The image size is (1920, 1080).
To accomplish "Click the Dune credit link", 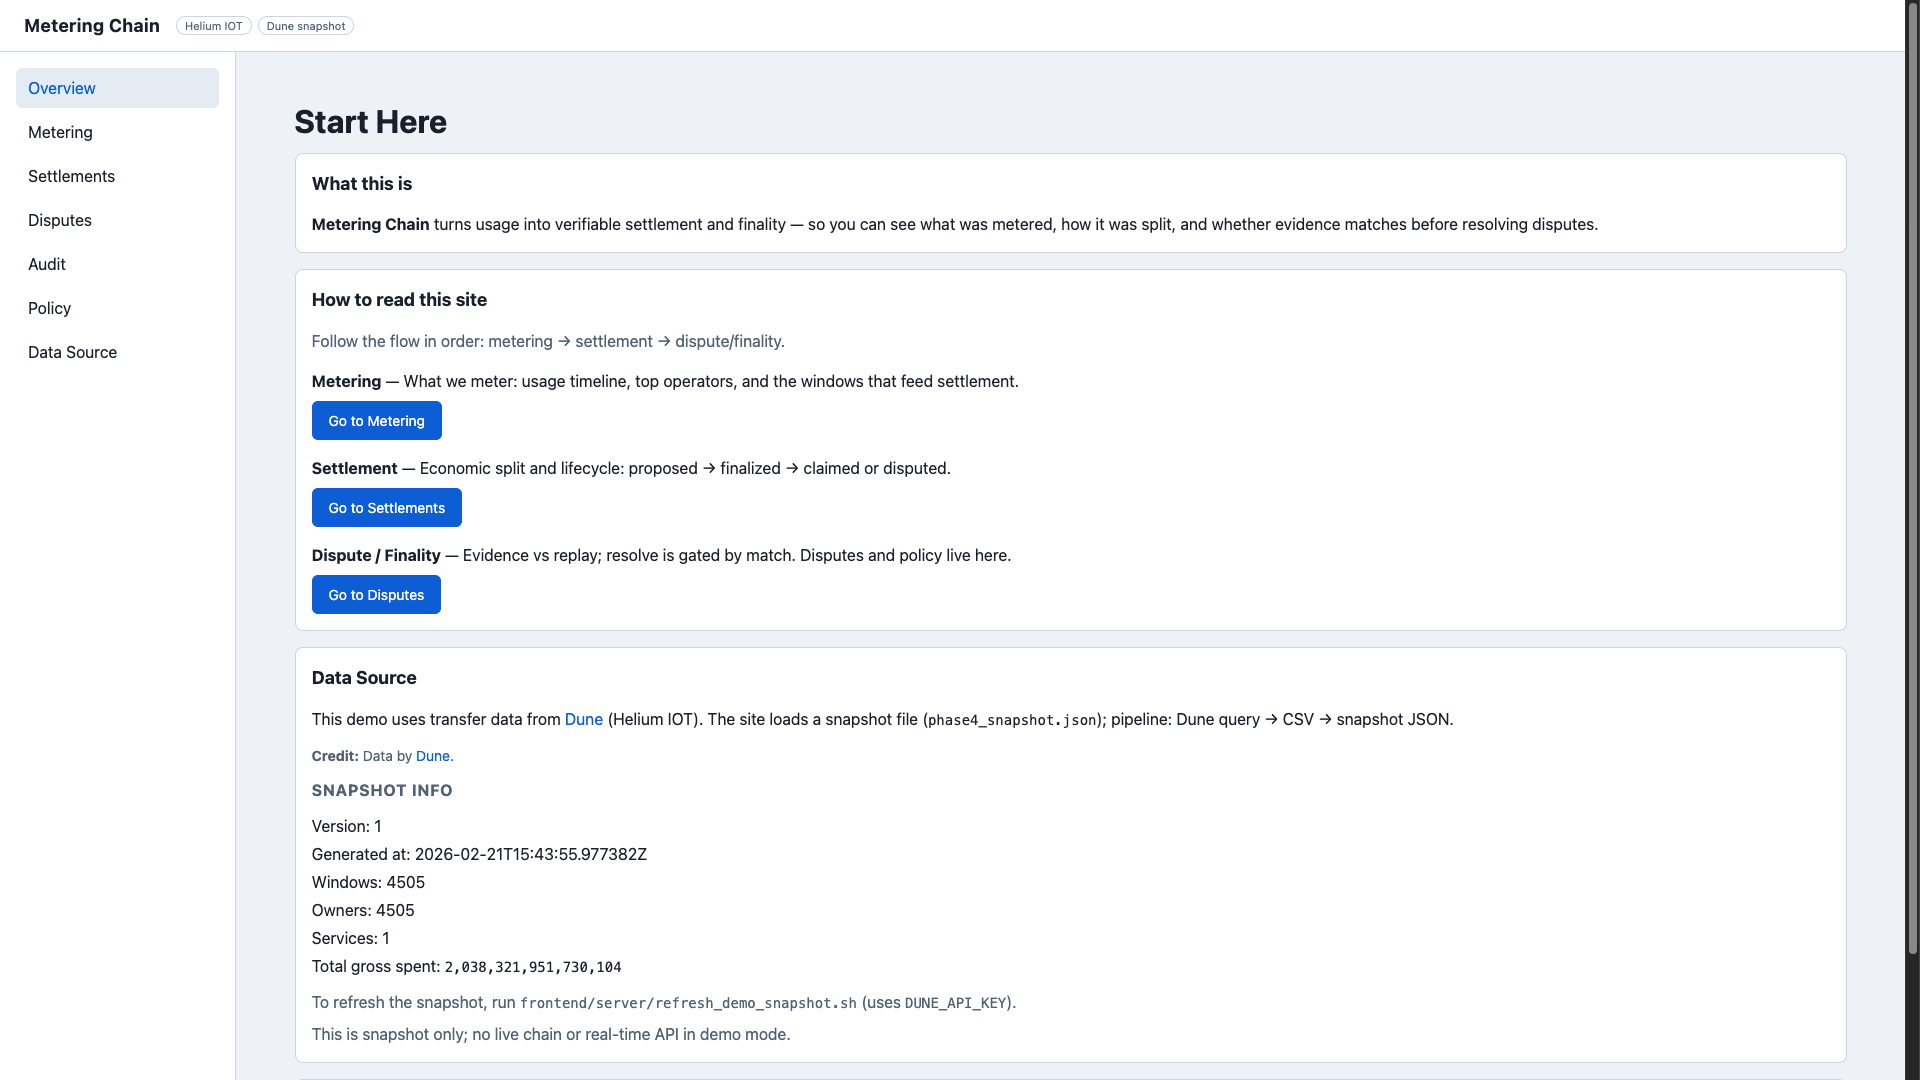I will click(433, 756).
